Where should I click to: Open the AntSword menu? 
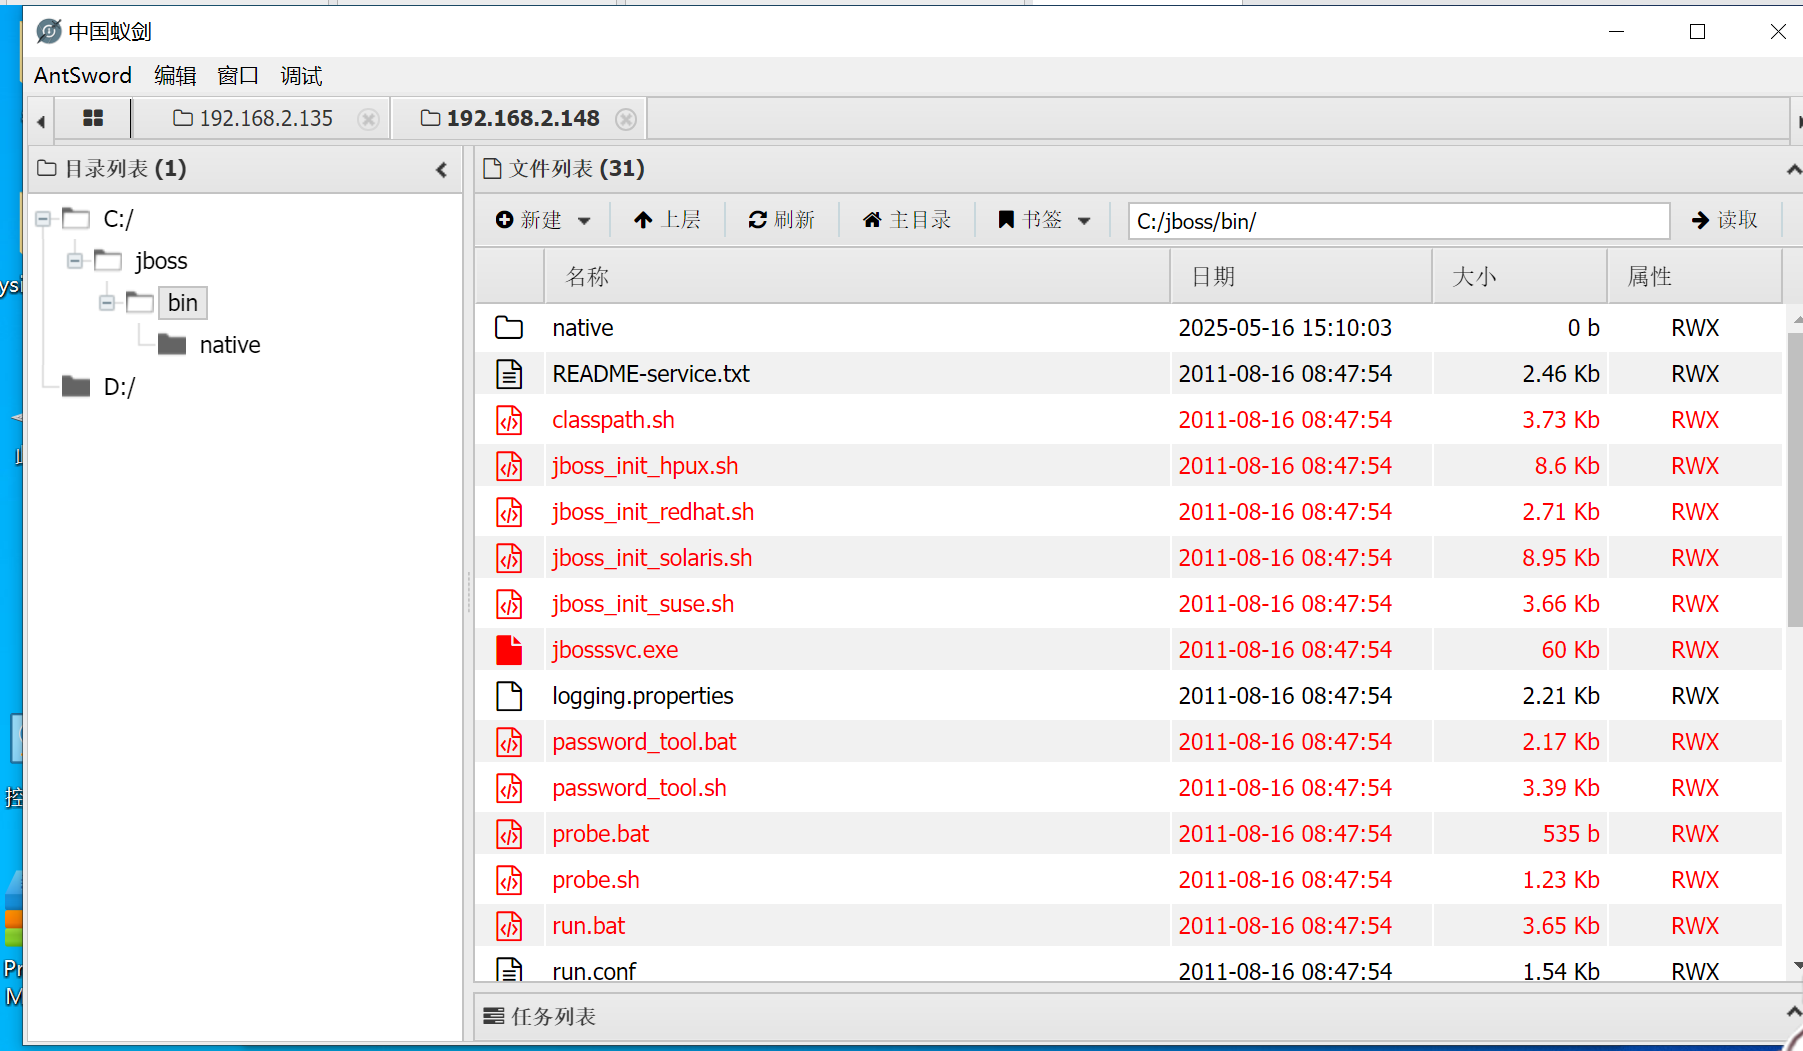click(83, 75)
